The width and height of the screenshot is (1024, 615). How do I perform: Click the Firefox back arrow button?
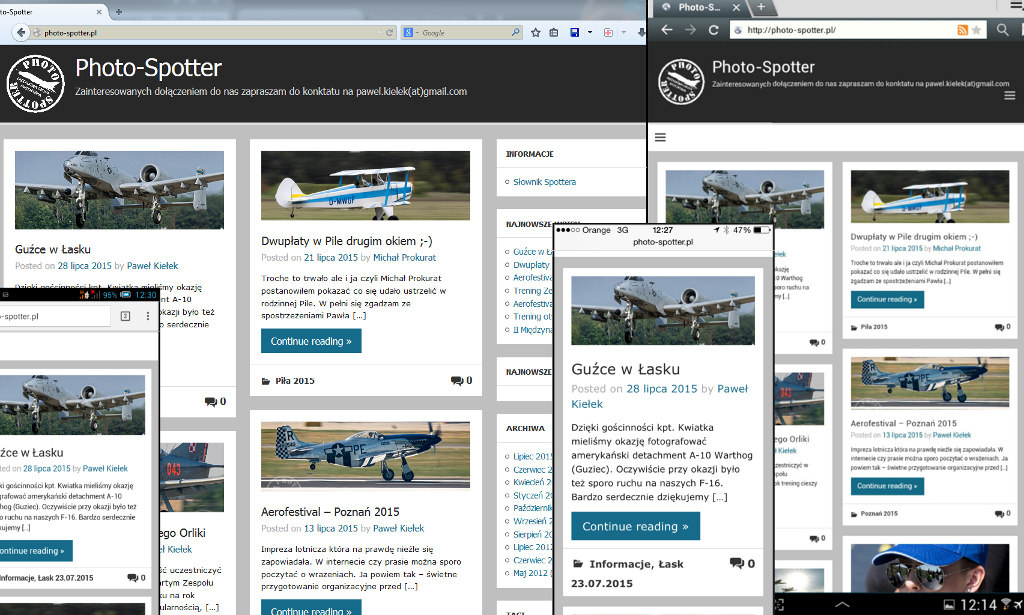click(x=19, y=33)
